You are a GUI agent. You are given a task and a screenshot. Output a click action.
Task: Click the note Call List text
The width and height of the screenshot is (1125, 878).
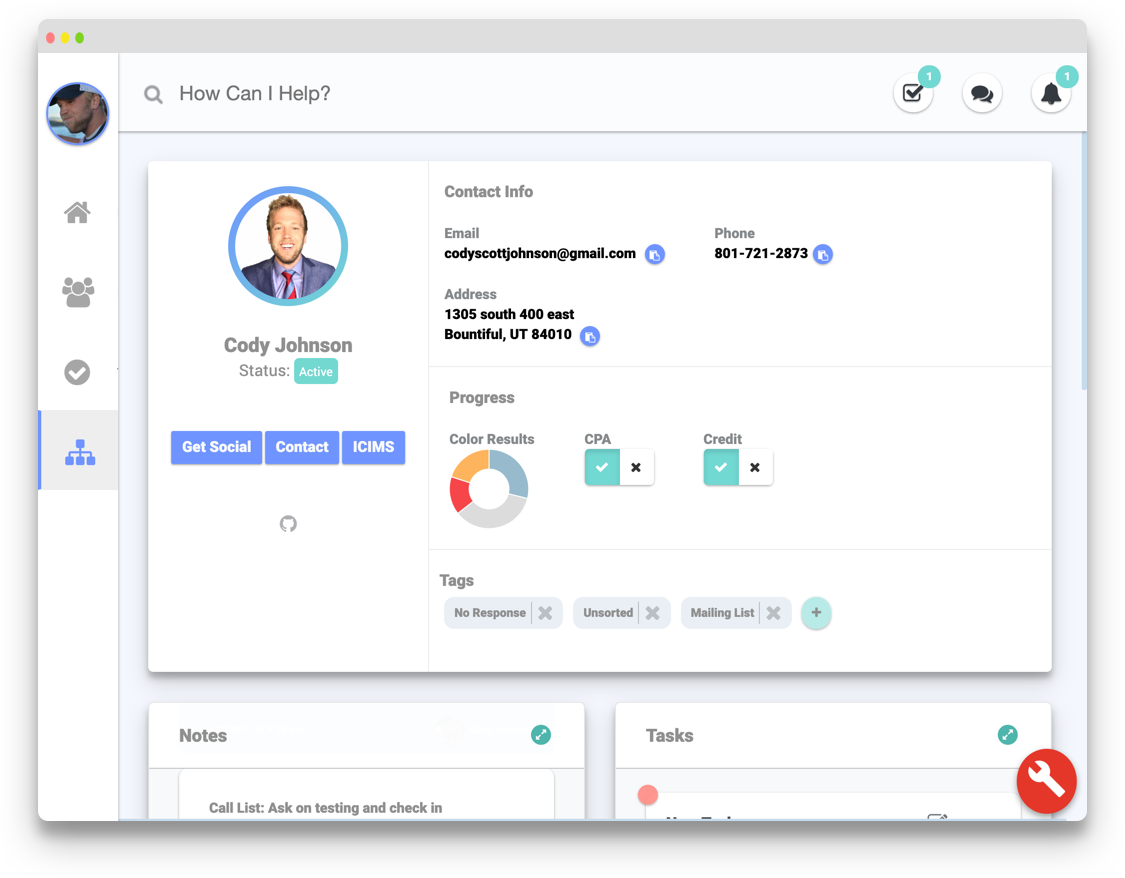tap(325, 808)
